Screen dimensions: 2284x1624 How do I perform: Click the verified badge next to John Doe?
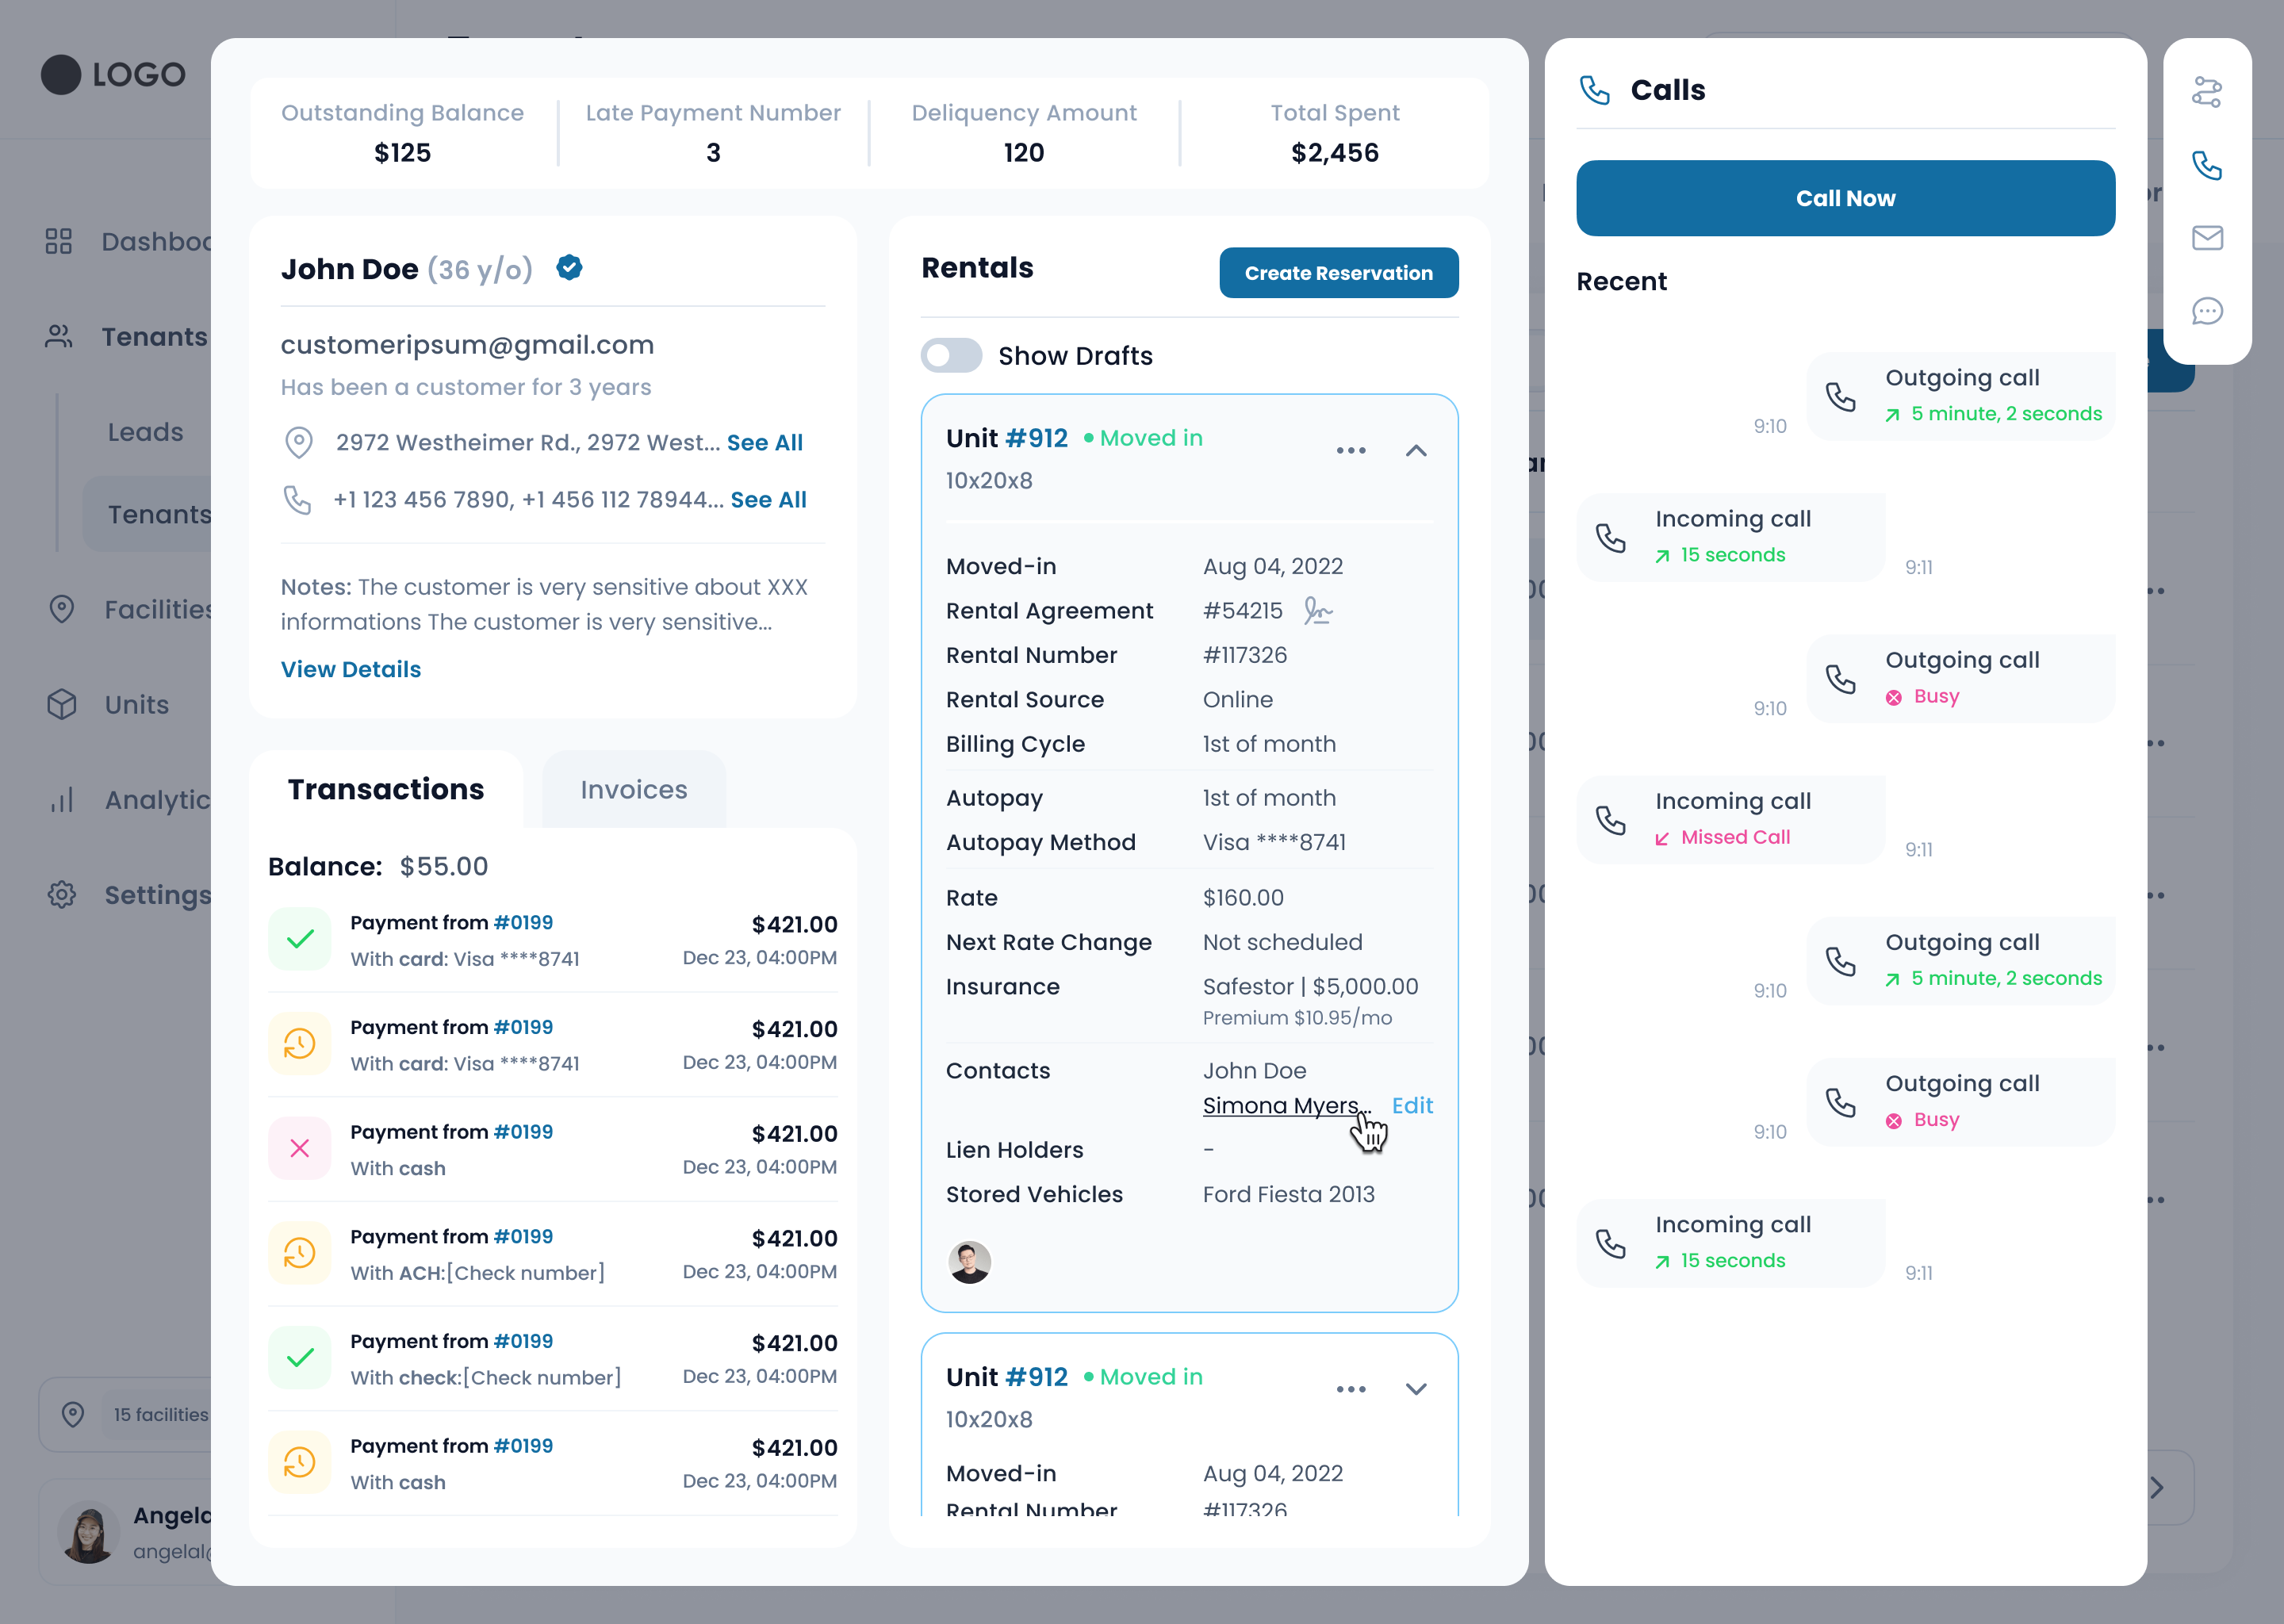(569, 267)
